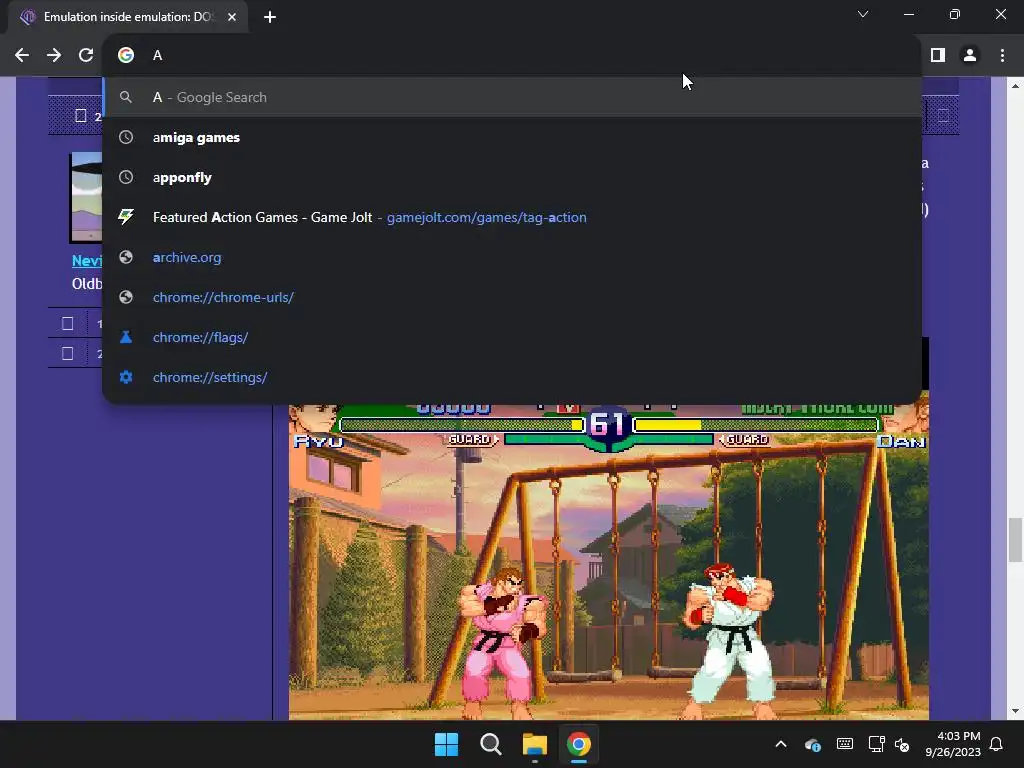This screenshot has height=768, width=1024.
Task: Open the Windows Start menu
Action: point(447,744)
